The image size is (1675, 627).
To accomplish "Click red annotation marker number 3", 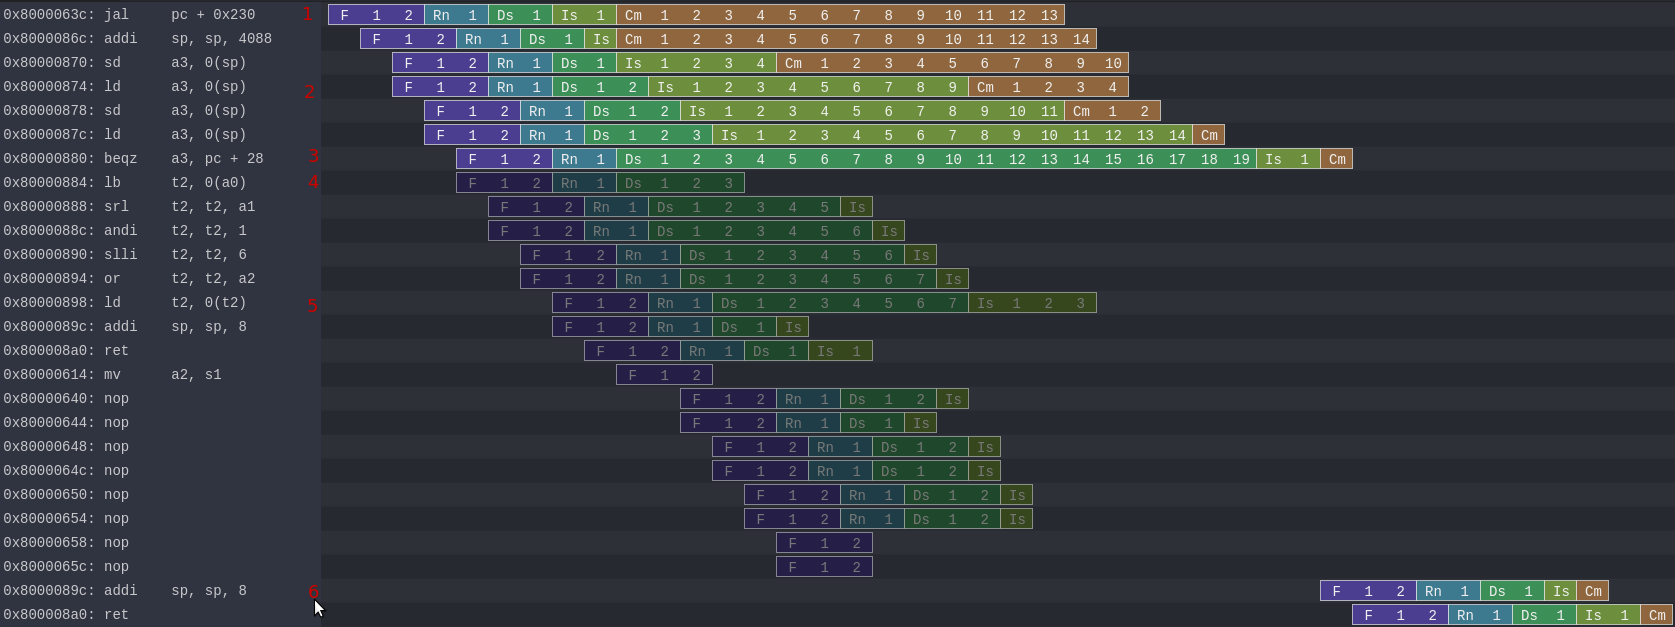I will tap(313, 156).
